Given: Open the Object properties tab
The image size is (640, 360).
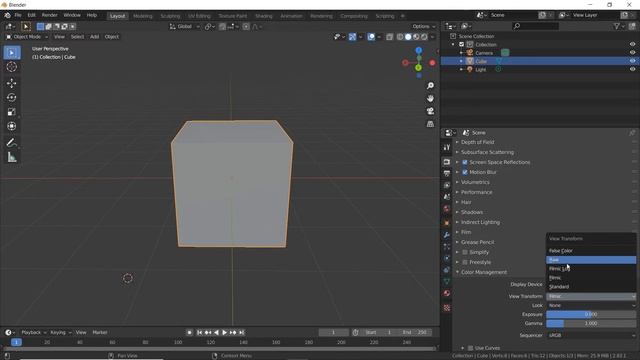Looking at the screenshot, I should pos(447,223).
